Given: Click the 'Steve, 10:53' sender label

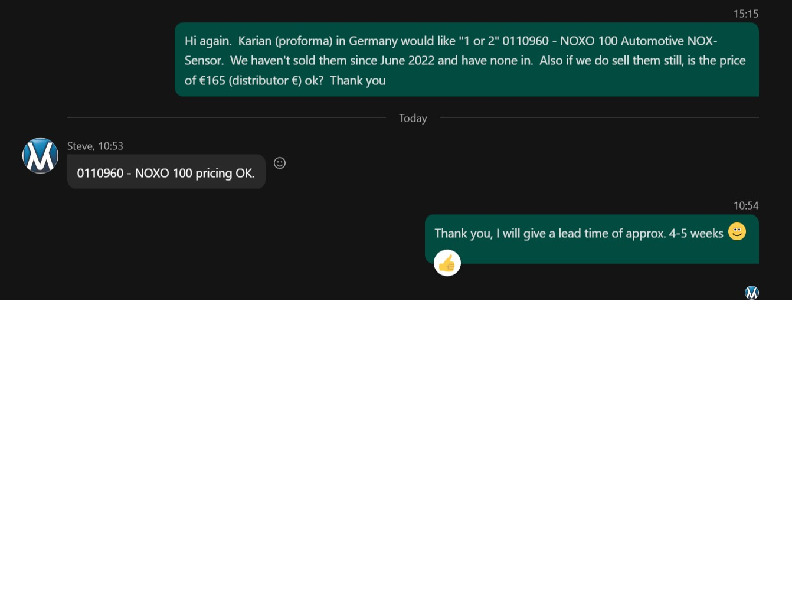Looking at the screenshot, I should tap(95, 146).
